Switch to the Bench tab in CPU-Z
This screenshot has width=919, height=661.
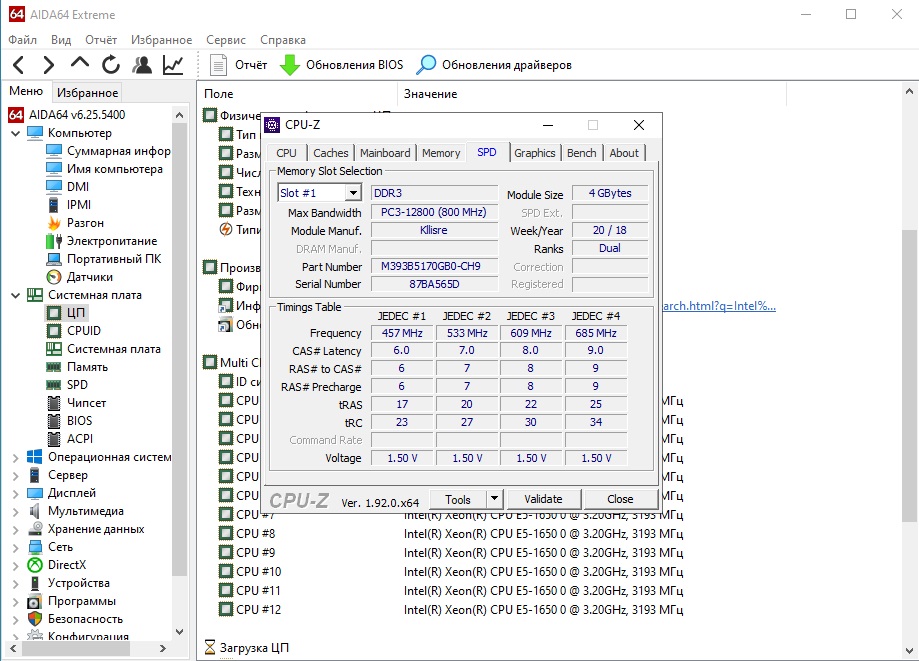581,153
